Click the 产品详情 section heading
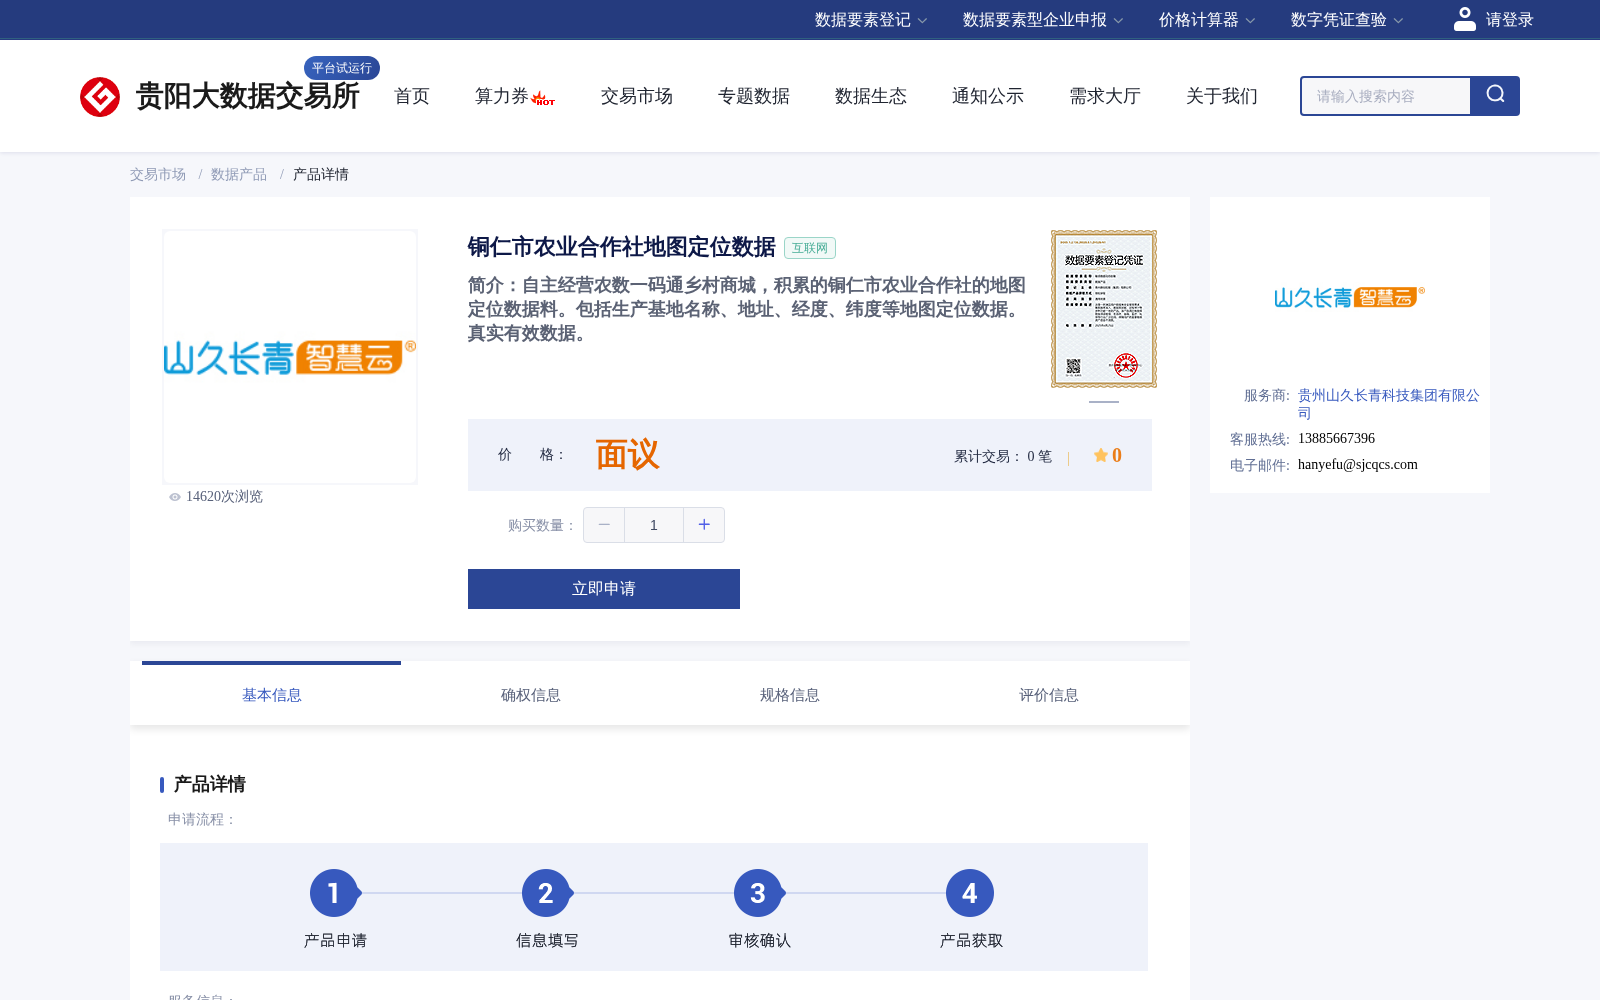 click(210, 784)
